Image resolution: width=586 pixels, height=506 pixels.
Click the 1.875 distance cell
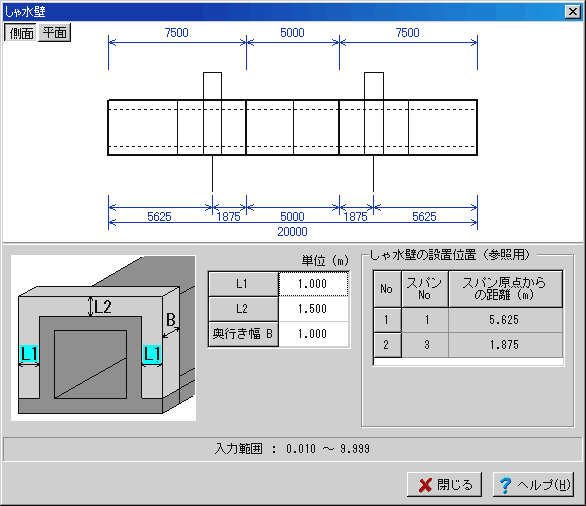tap(505, 345)
